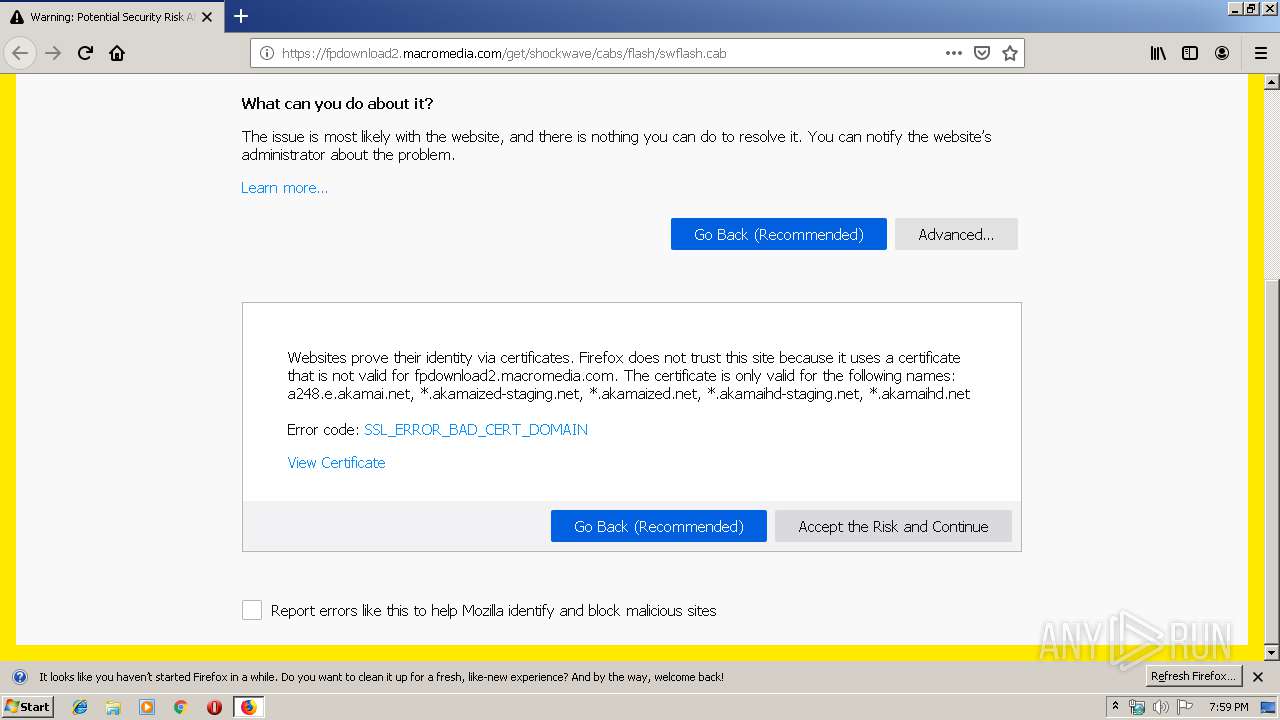Click the browser Back arrow button
The image size is (1280, 720).
click(20, 53)
